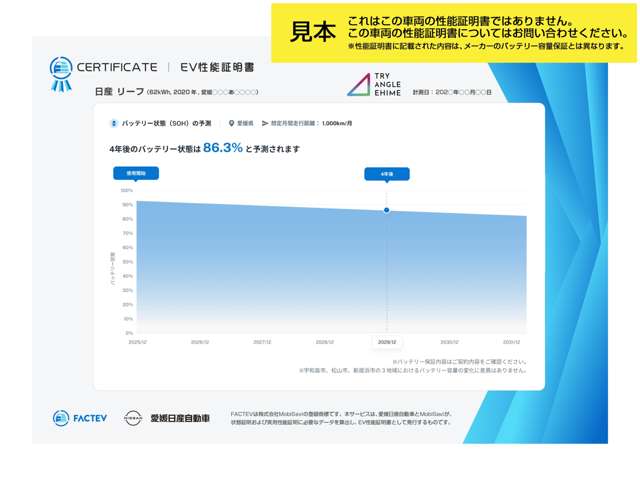Screen dimensions: 640x480
Task: Click the バッテリー状態（SOH）の予測 heading
Action: [167, 123]
